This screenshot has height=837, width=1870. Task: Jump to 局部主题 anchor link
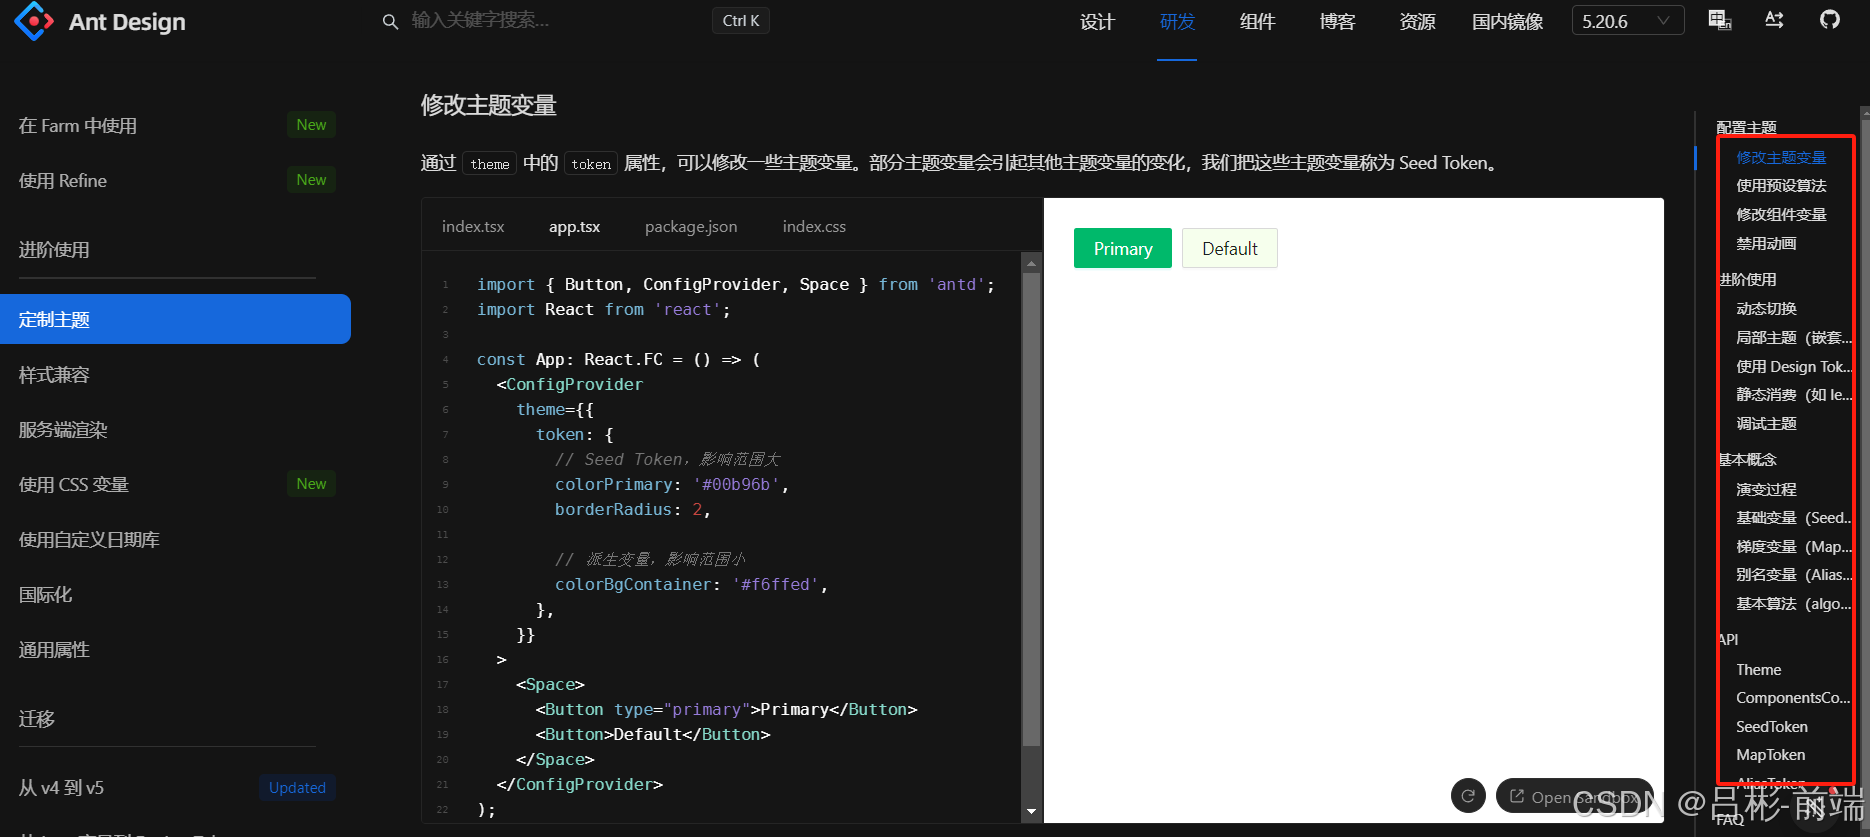(1794, 338)
